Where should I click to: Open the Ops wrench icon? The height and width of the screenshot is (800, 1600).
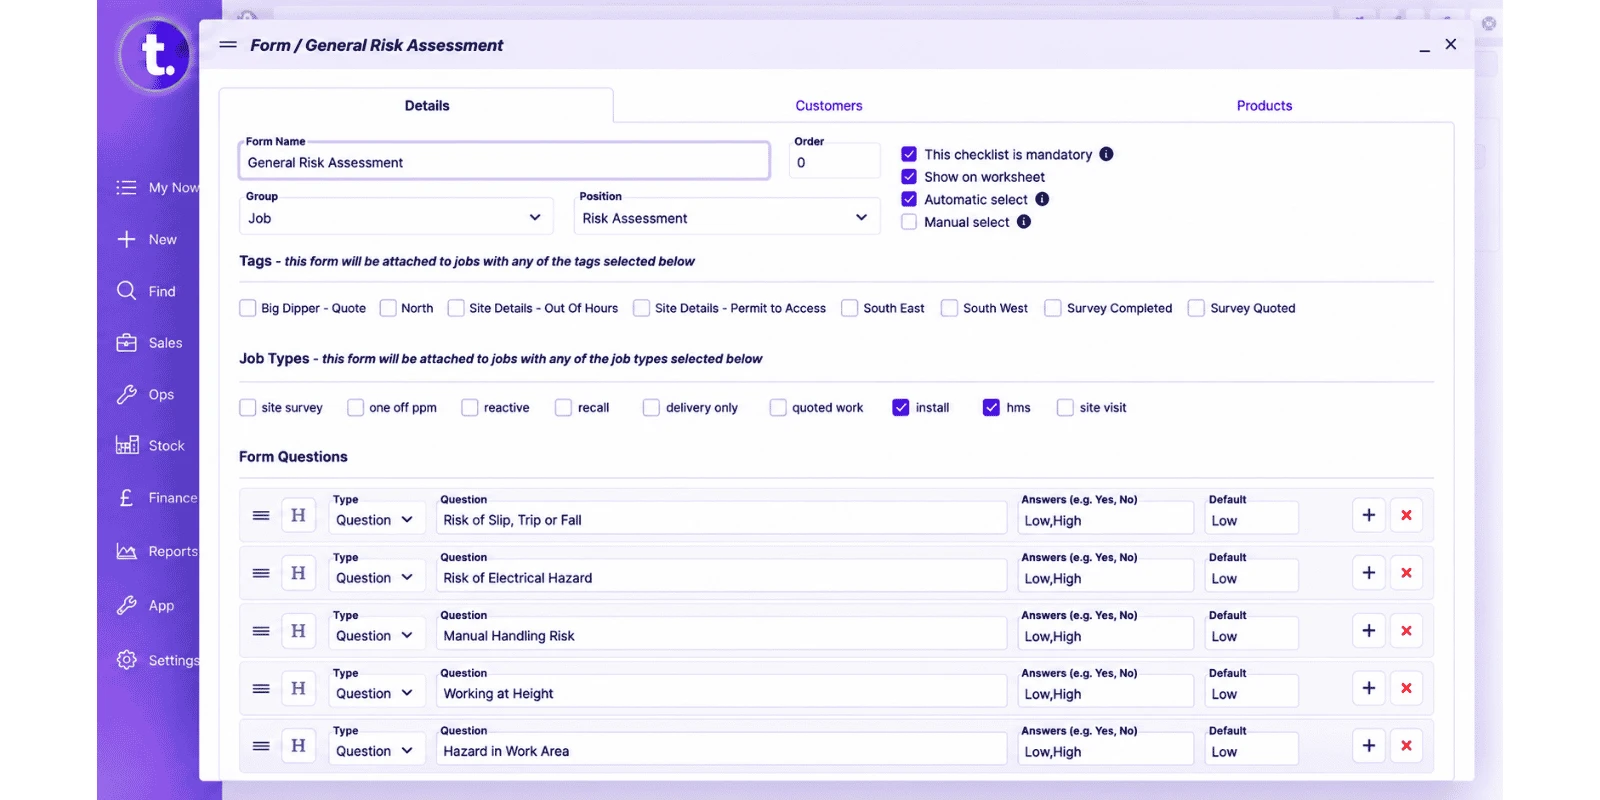pyautogui.click(x=126, y=394)
